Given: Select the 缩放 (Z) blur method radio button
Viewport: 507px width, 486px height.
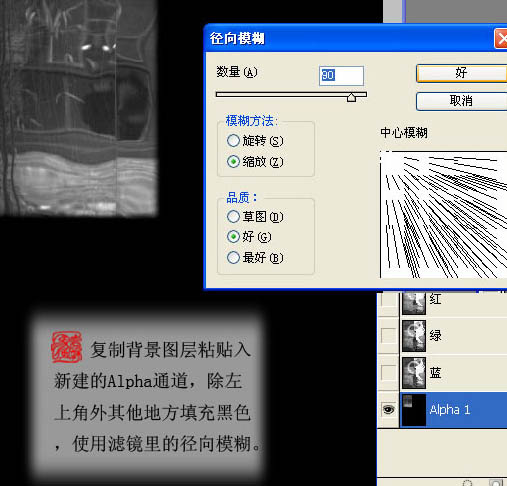Looking at the screenshot, I should tap(233, 162).
